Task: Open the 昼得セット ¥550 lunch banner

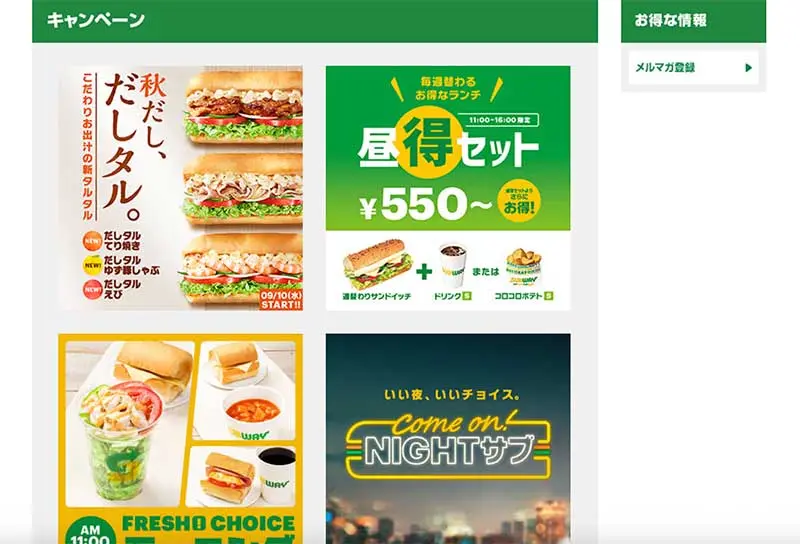Action: [448, 188]
